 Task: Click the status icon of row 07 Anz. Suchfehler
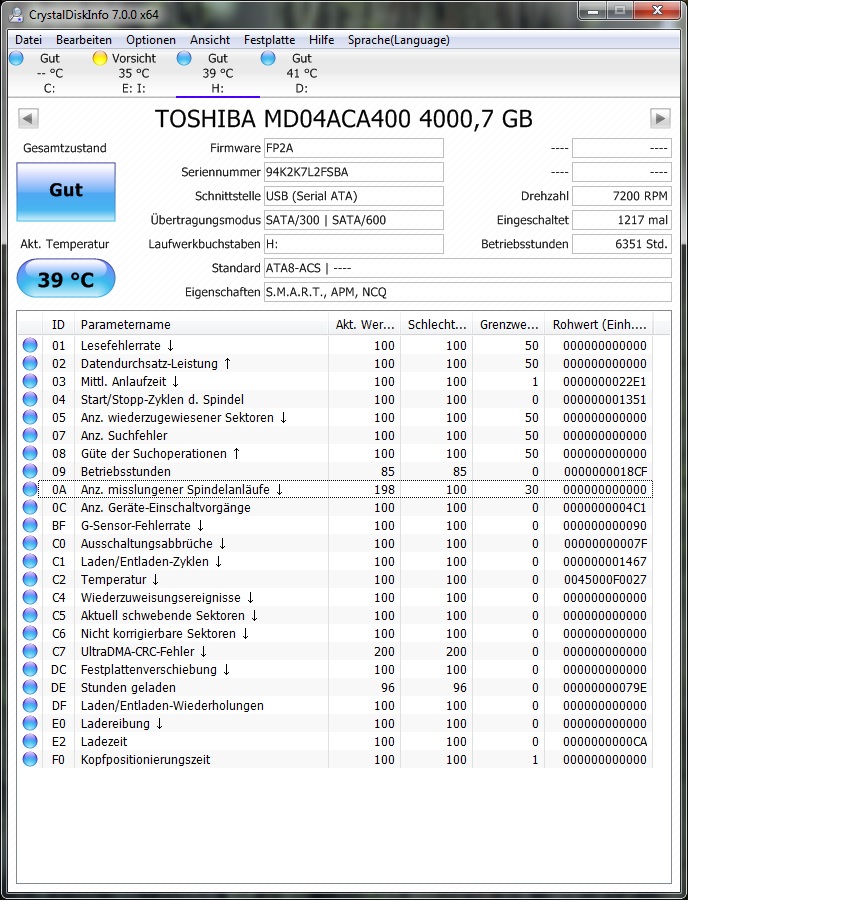pyautogui.click(x=30, y=435)
